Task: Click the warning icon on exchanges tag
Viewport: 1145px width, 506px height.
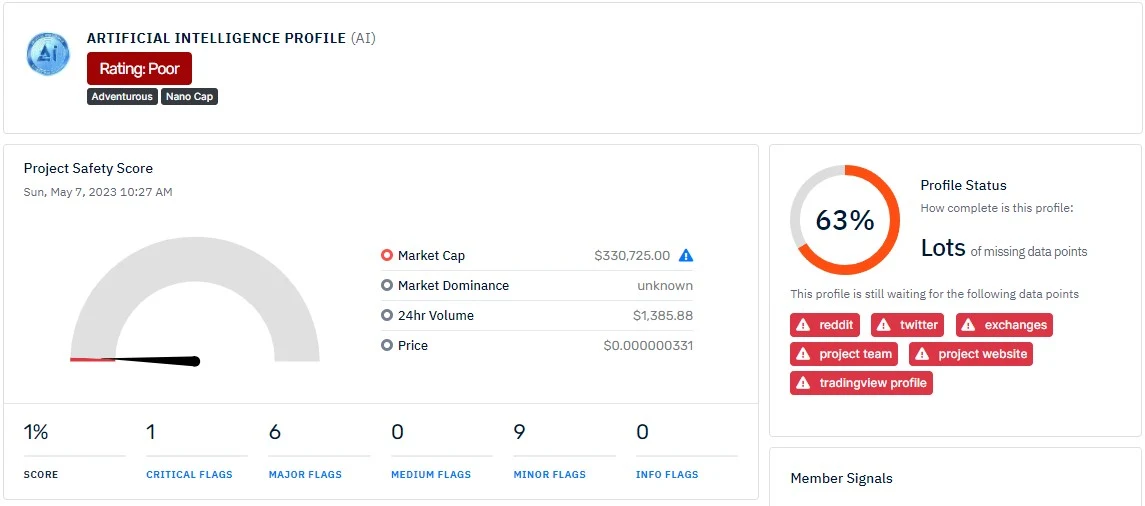Action: 969,325
